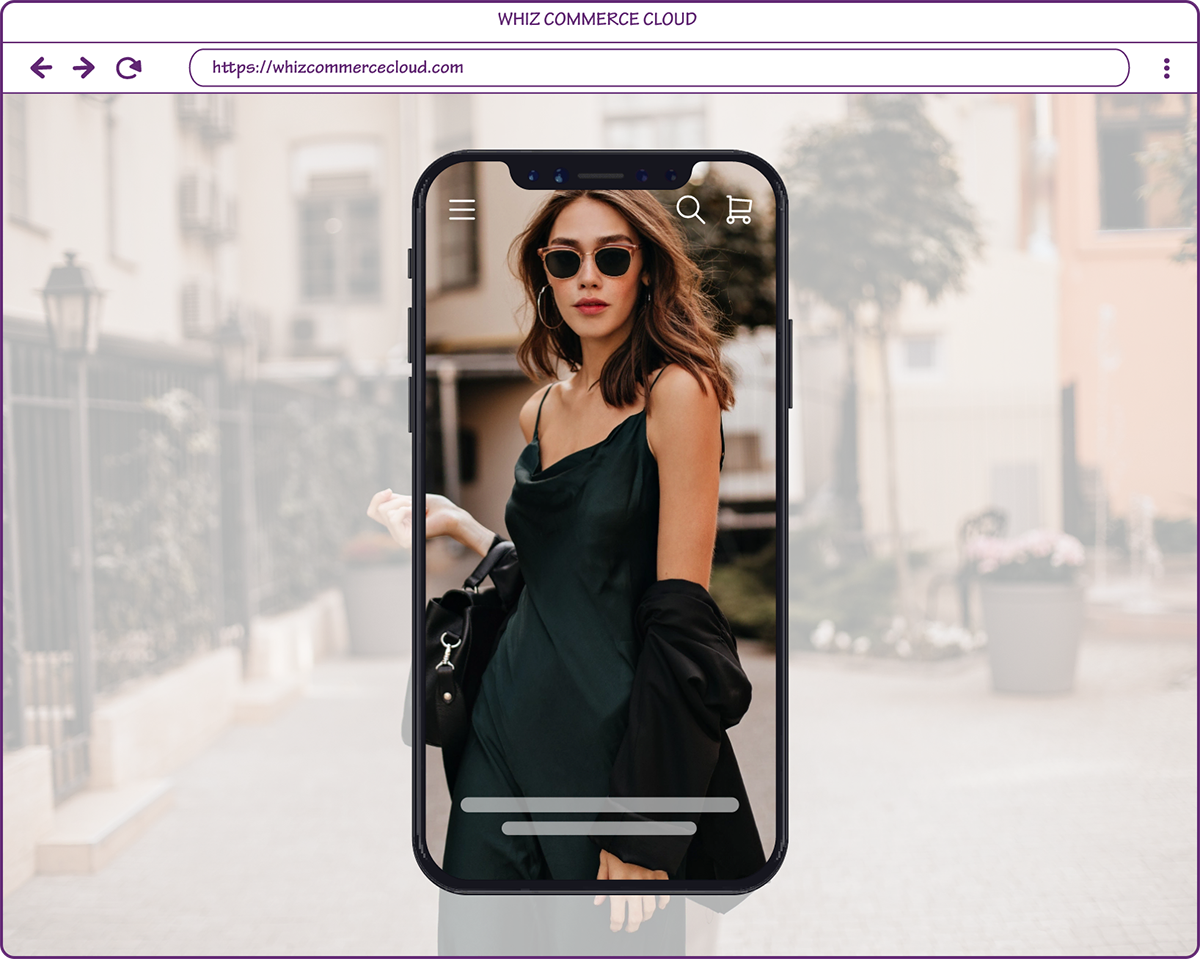Image resolution: width=1200 pixels, height=959 pixels.
Task: Click the shorter gray placeholder bar
Action: 598,828
